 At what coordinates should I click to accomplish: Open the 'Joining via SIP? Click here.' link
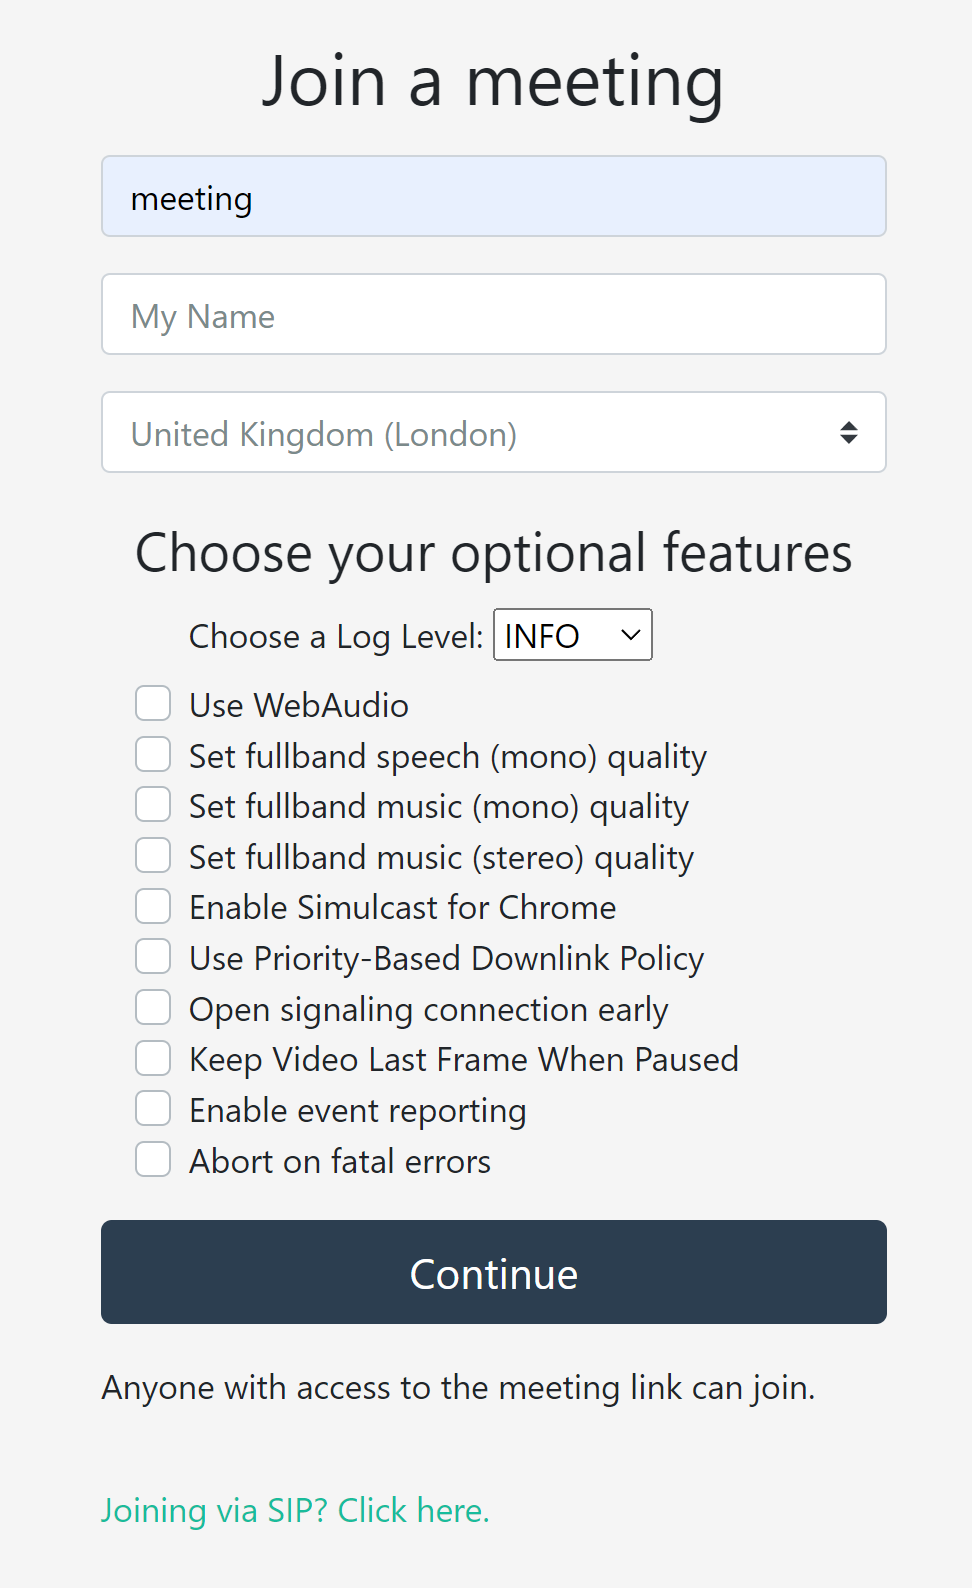(x=295, y=1510)
